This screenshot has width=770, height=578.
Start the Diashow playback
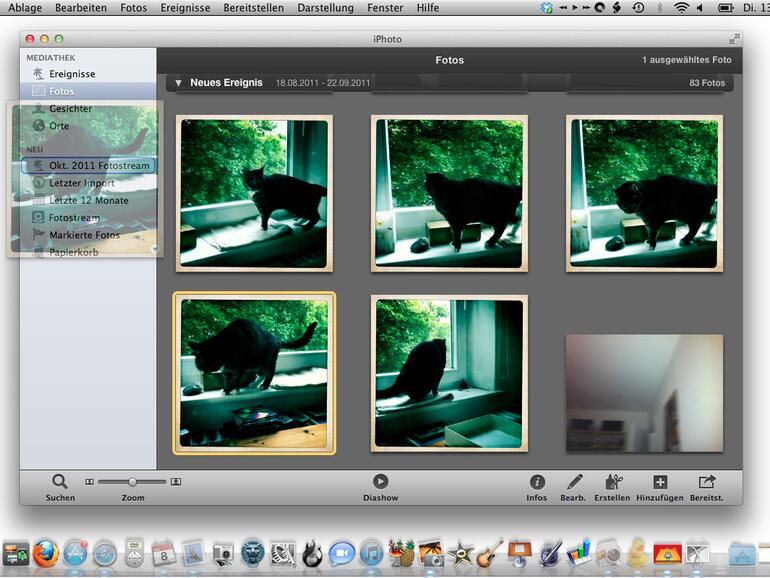point(380,481)
